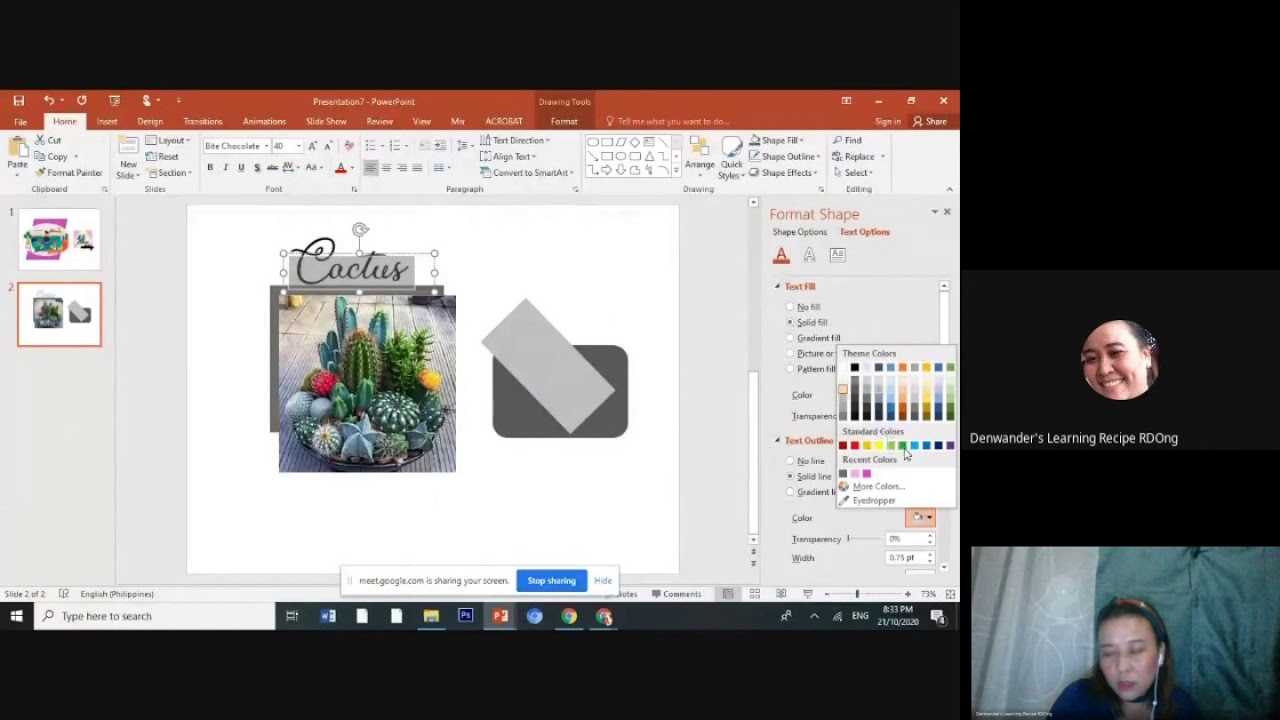Viewport: 1280px width, 720px height.
Task: Open Photoshop from the taskbar
Action: click(465, 616)
